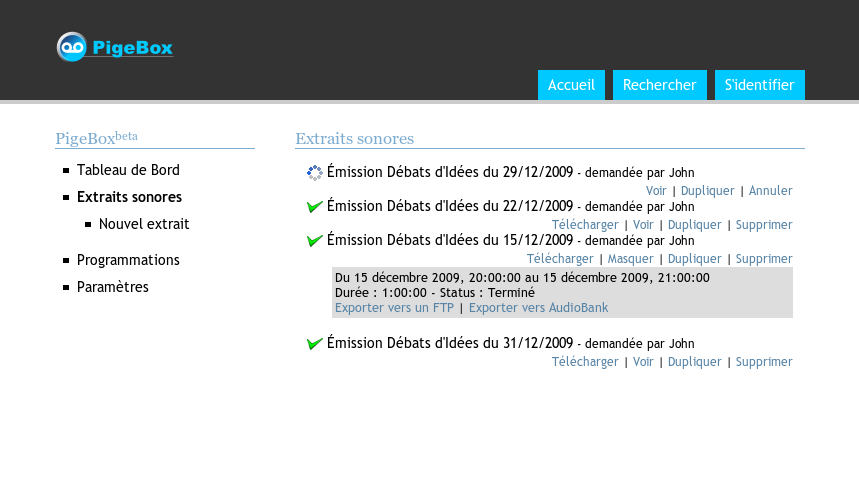Click green checkmark icon for 15/12/2009 émission
The image size is (859, 496).
(315, 241)
